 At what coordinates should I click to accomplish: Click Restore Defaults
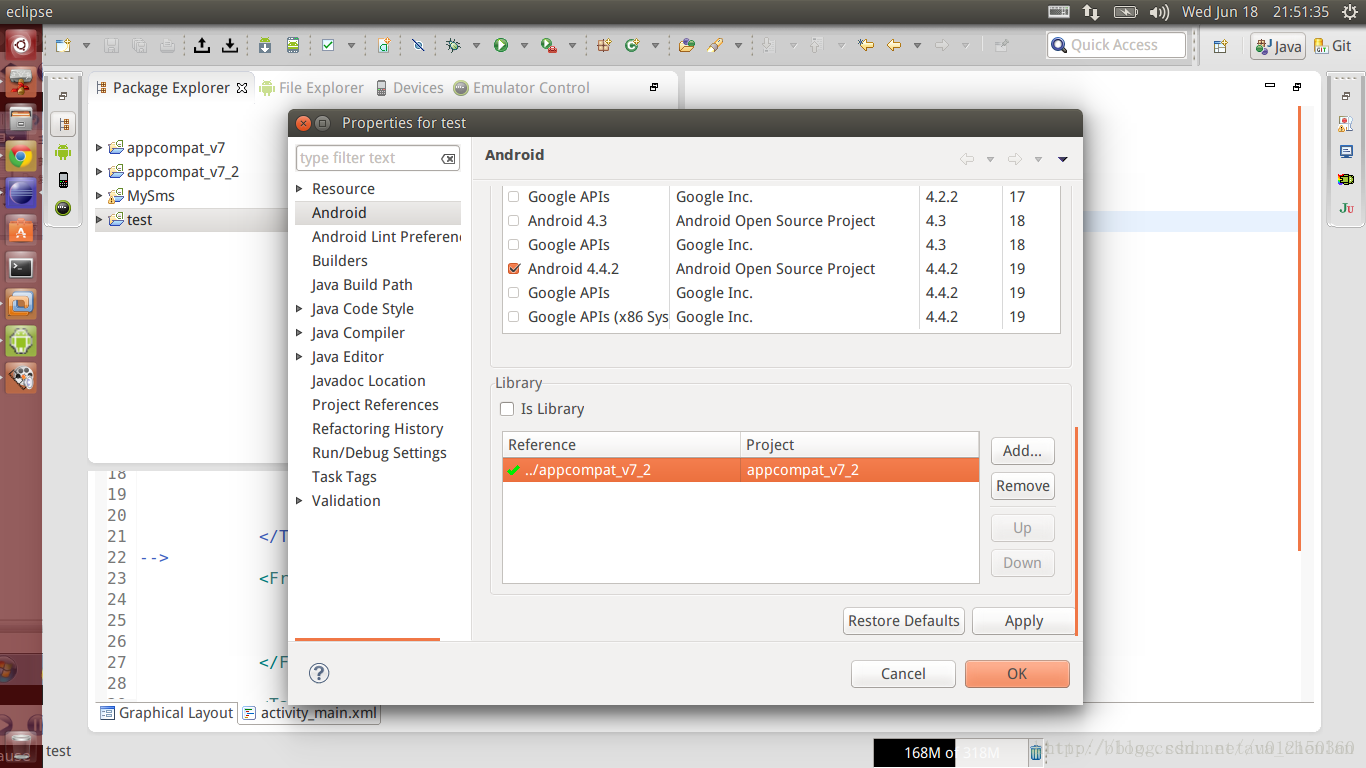click(904, 621)
